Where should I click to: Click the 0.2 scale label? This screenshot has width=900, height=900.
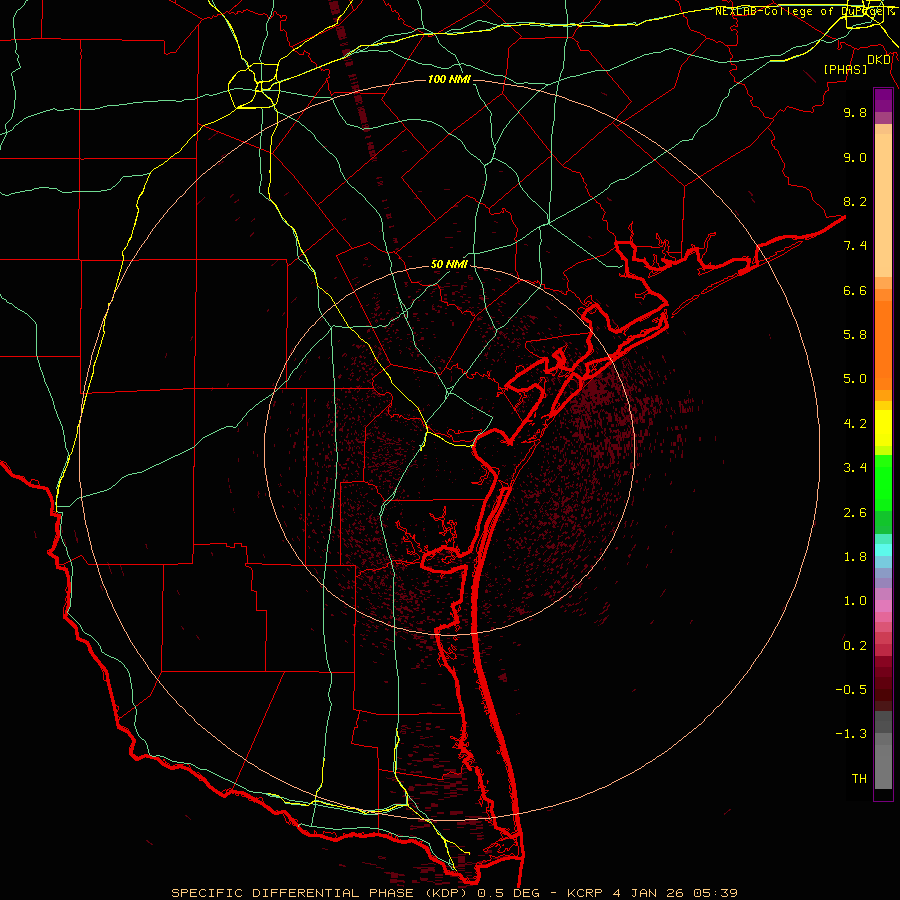855,646
